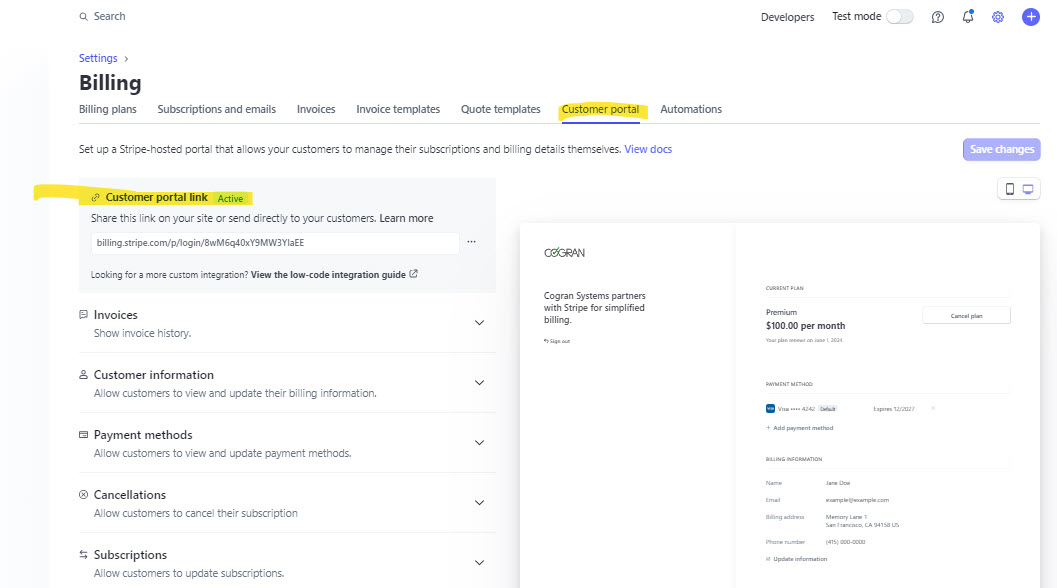Screen dimensions: 1057x588
Task: Switch preview to mobile device icon
Action: point(1009,189)
